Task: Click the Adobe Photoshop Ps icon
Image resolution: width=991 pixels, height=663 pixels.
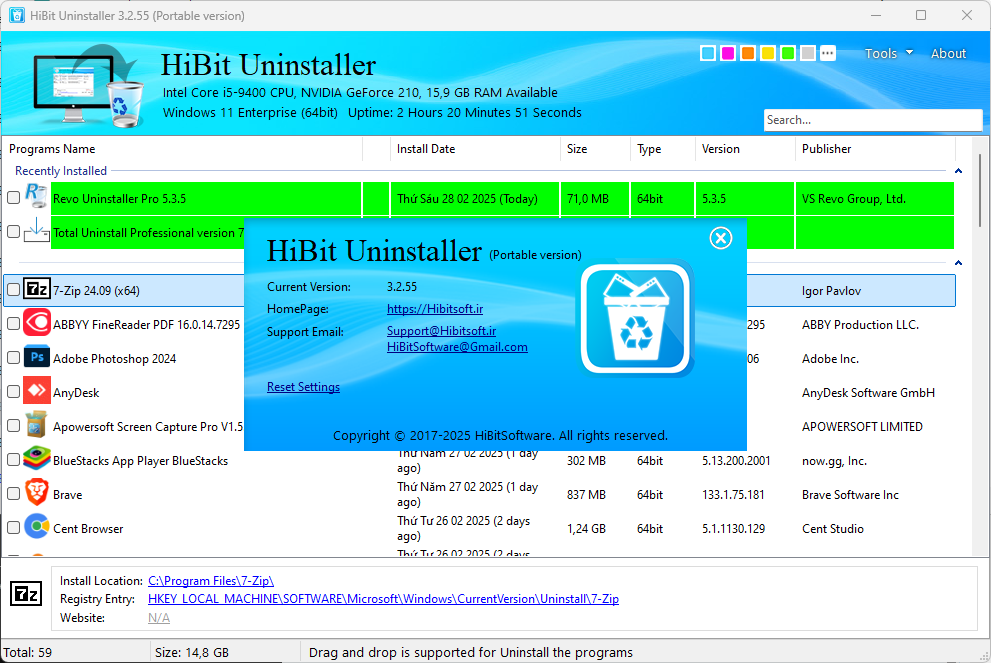Action: pyautogui.click(x=37, y=357)
